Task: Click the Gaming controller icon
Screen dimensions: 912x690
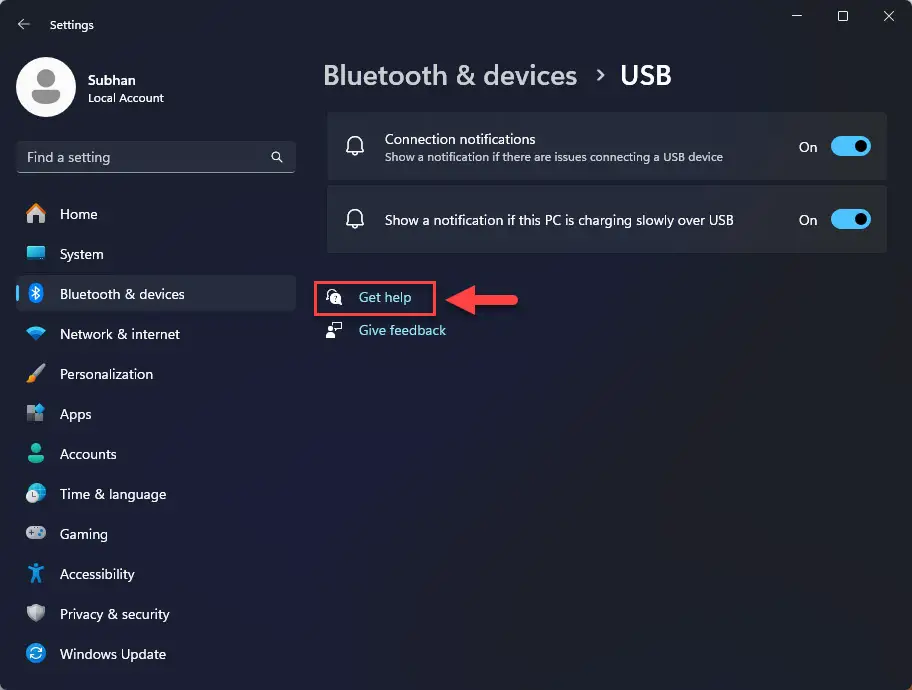Action: [x=36, y=533]
